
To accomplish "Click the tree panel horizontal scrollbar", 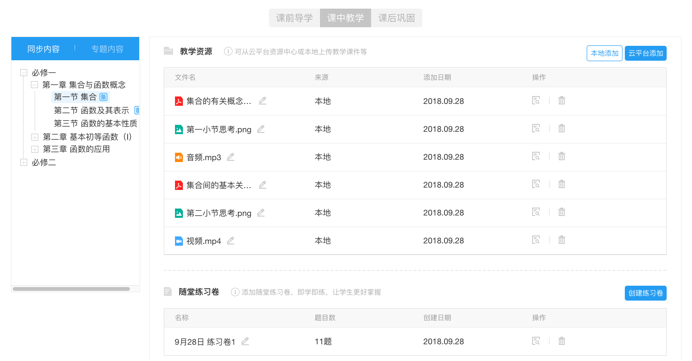I will click(71, 289).
